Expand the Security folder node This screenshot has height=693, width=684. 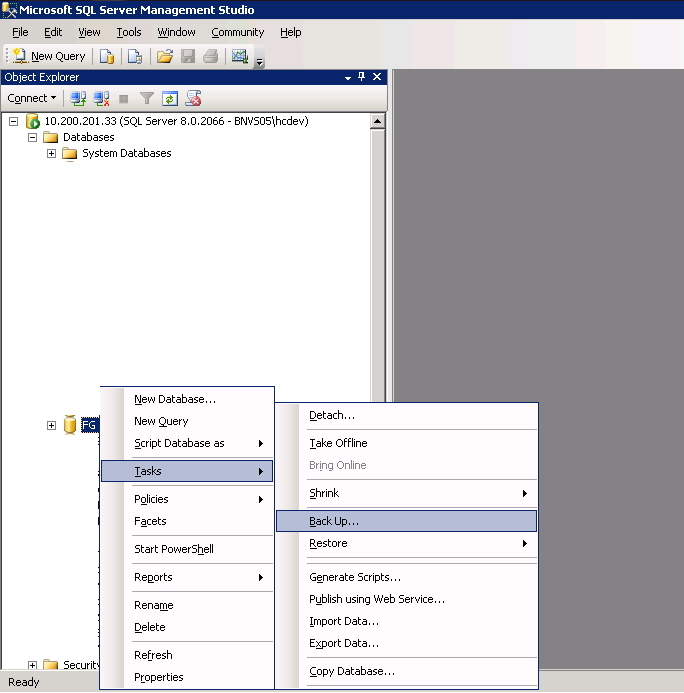(32, 665)
